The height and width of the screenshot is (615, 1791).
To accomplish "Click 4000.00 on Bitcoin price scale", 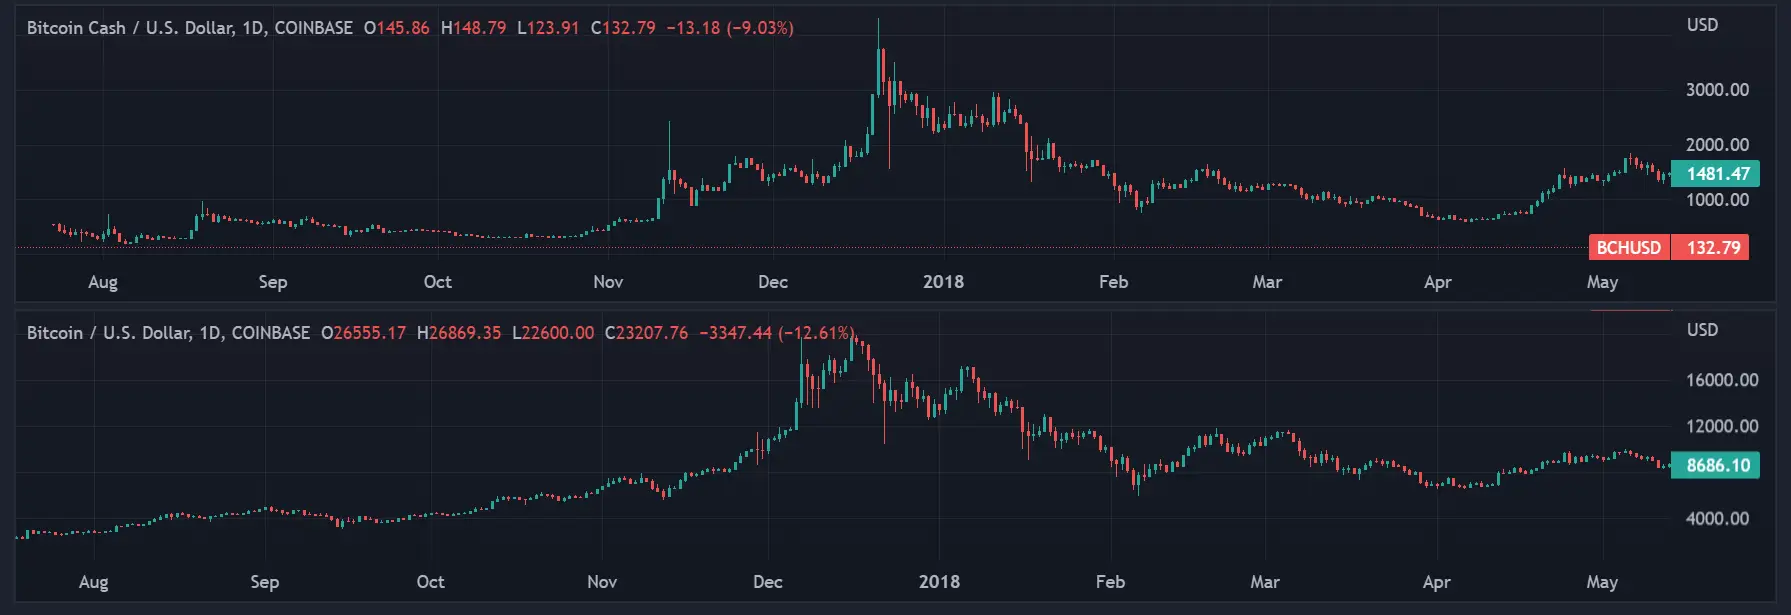I will point(1717,519).
